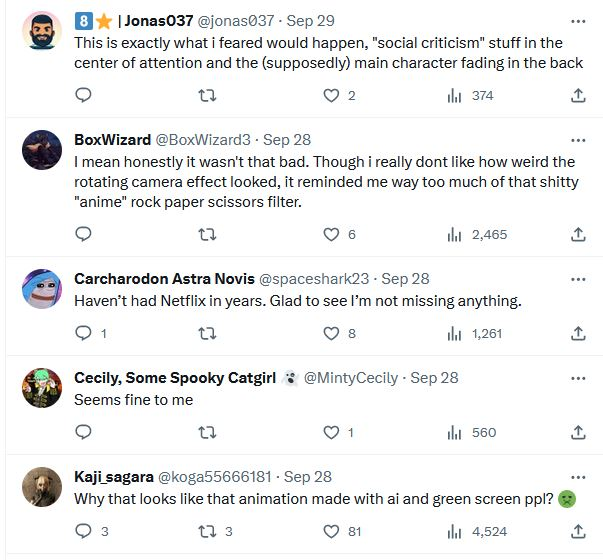Retweet BoxWizard's tweet

pyautogui.click(x=207, y=234)
